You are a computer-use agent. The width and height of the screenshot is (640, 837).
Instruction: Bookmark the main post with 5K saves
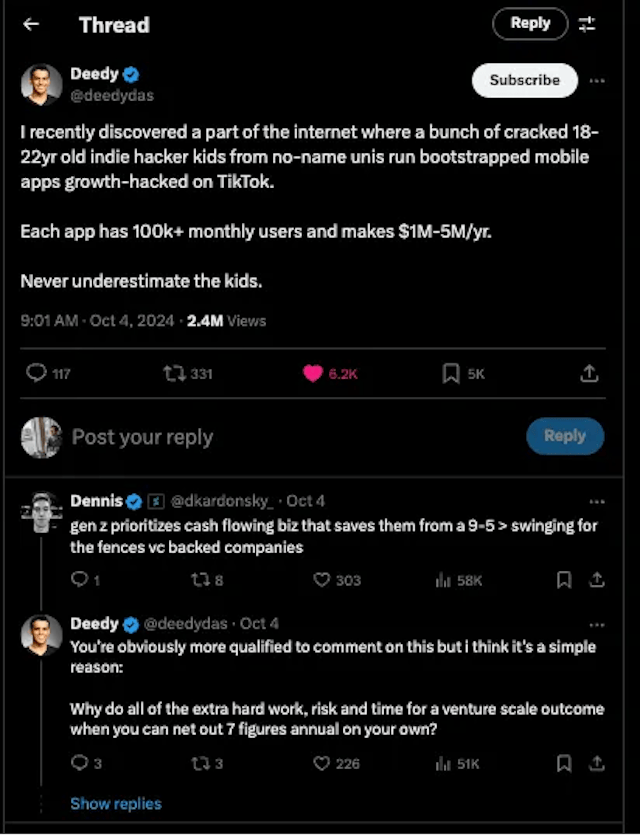(x=450, y=373)
